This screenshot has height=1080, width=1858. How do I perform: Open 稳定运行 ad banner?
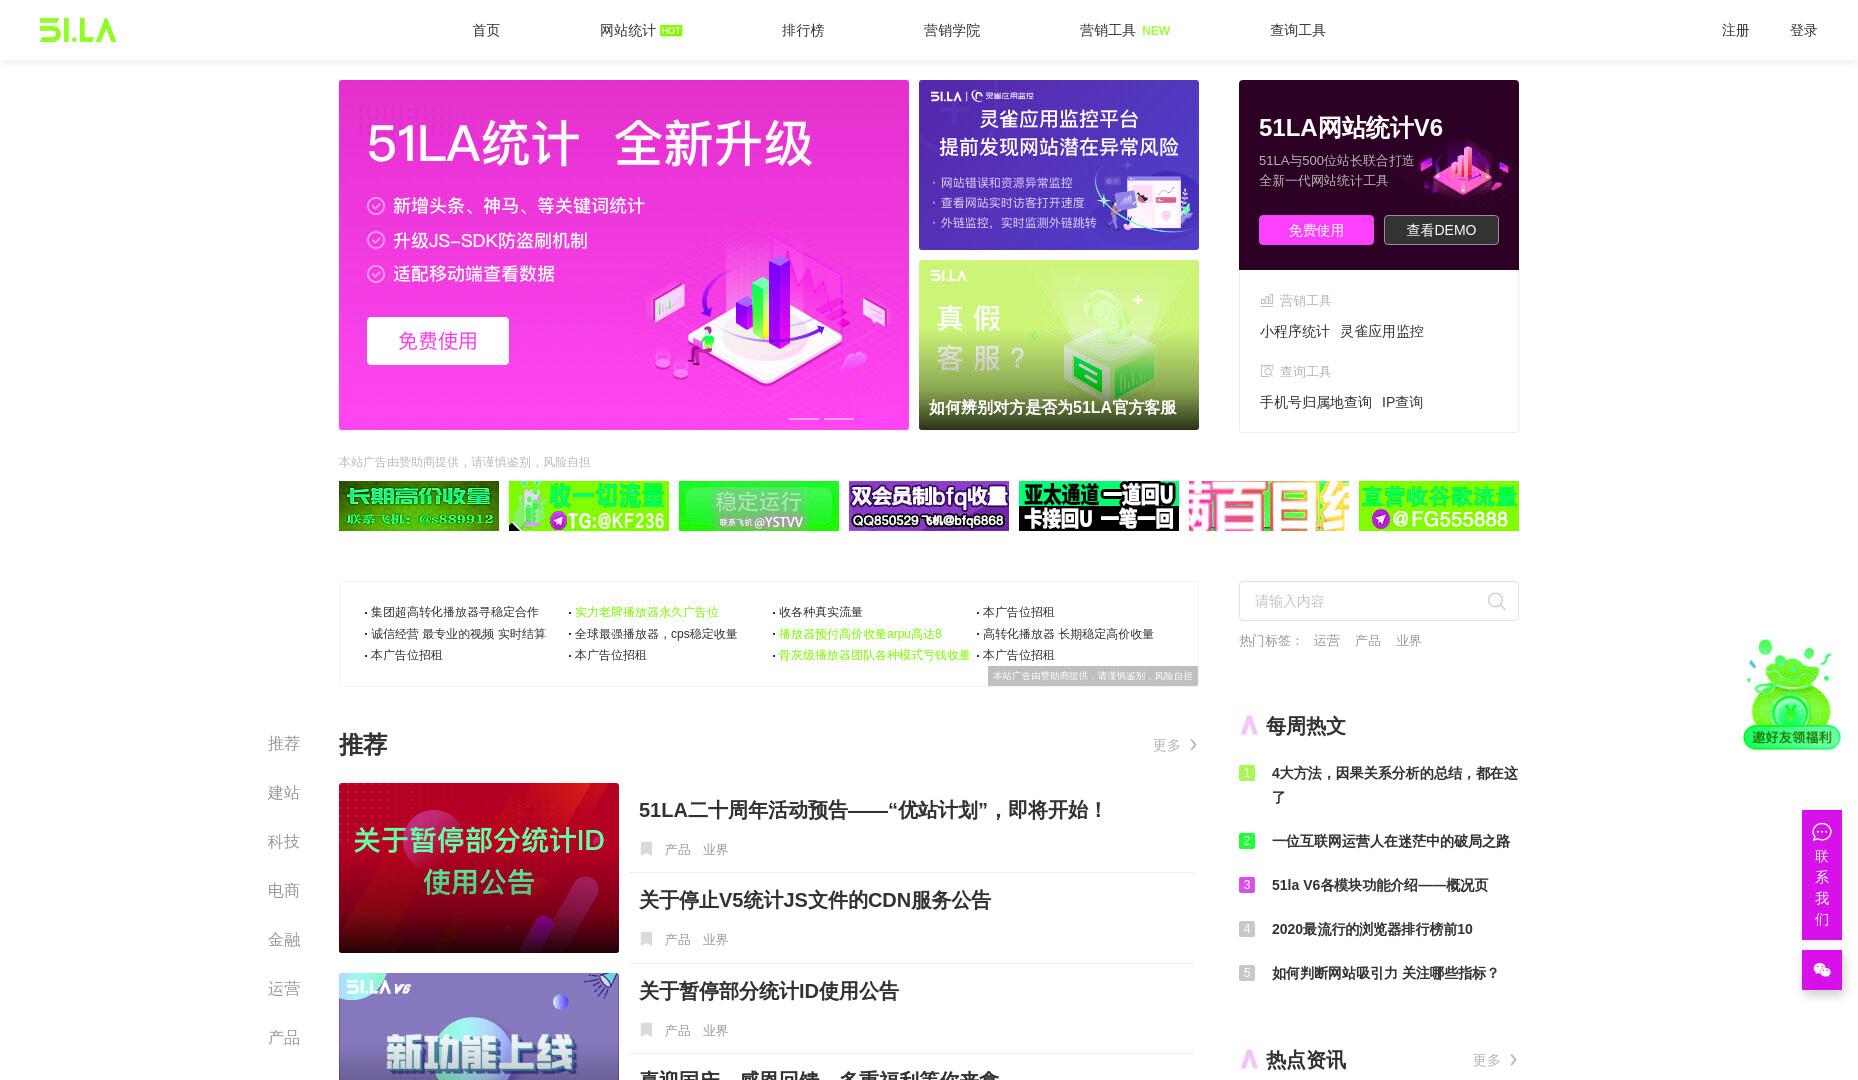[x=759, y=506]
